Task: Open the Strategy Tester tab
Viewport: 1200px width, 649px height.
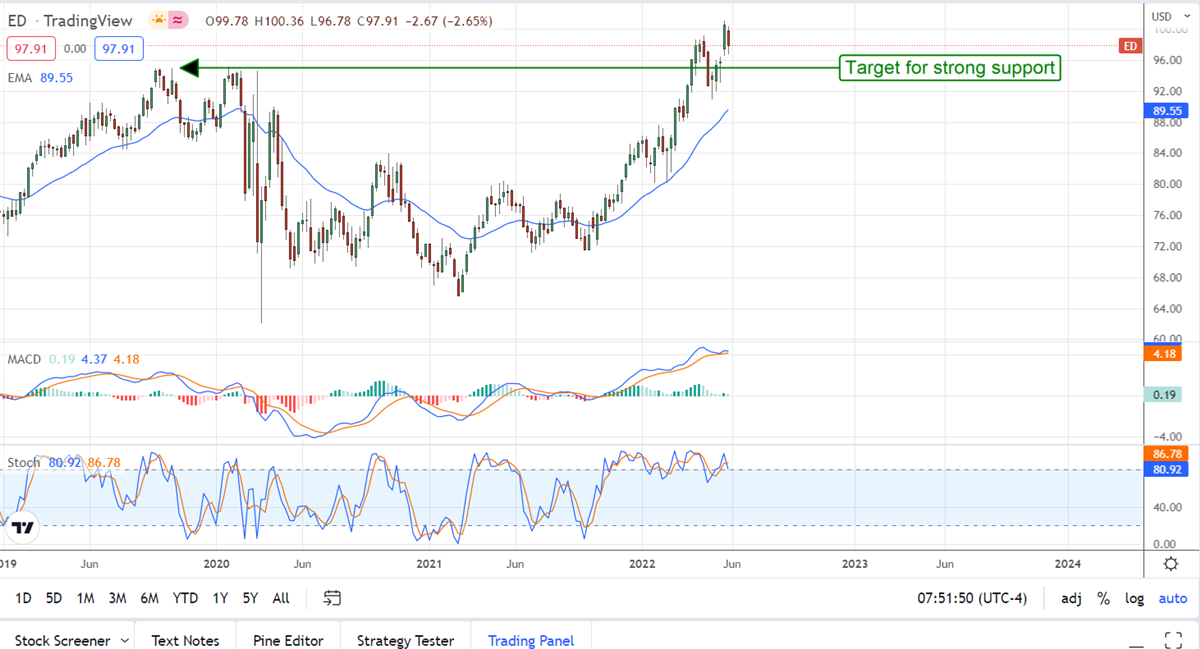Action: click(x=405, y=640)
